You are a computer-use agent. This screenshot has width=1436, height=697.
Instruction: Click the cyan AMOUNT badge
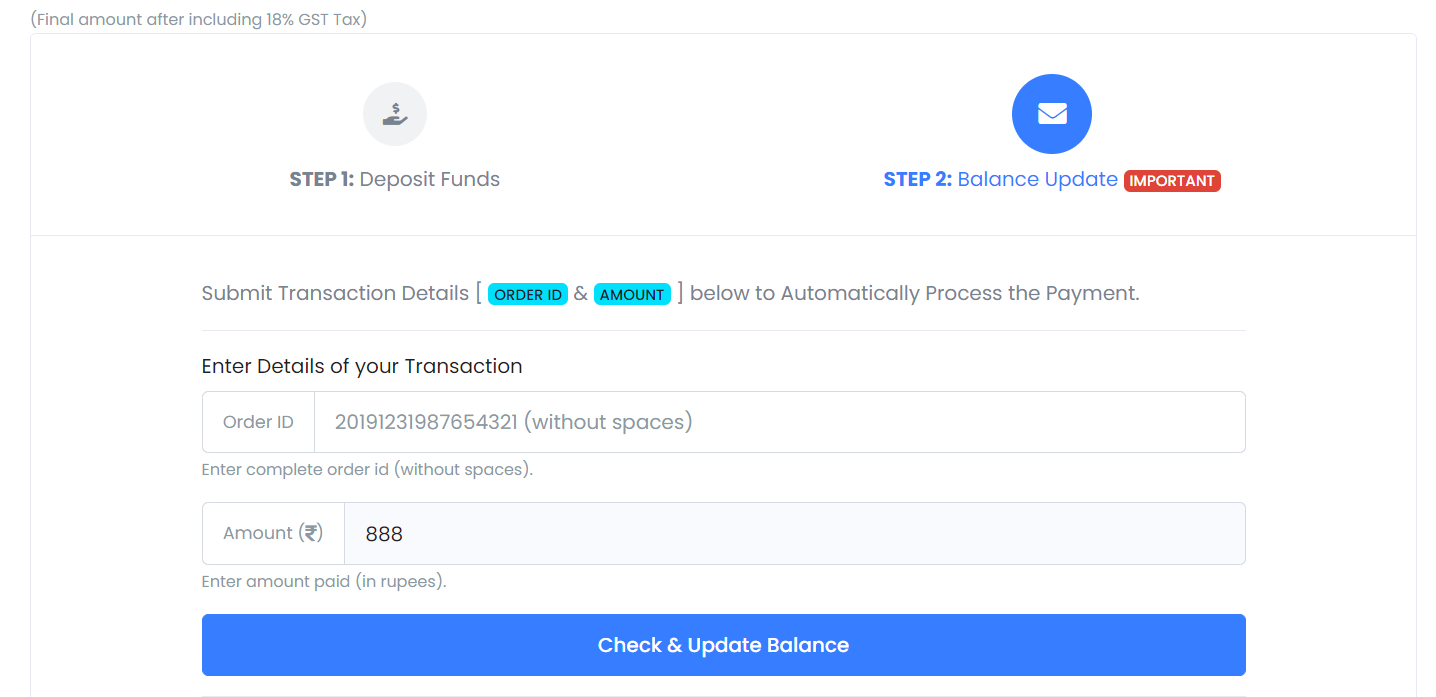632,295
